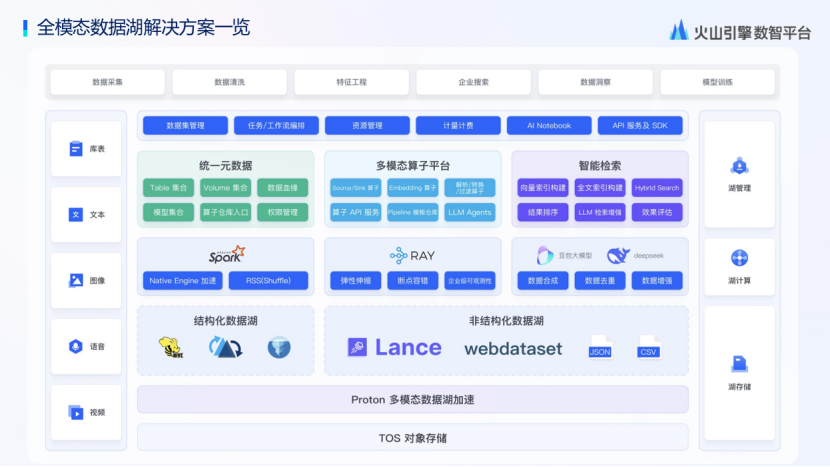
Task: Click the 图像 image icon
Action: click(x=76, y=281)
